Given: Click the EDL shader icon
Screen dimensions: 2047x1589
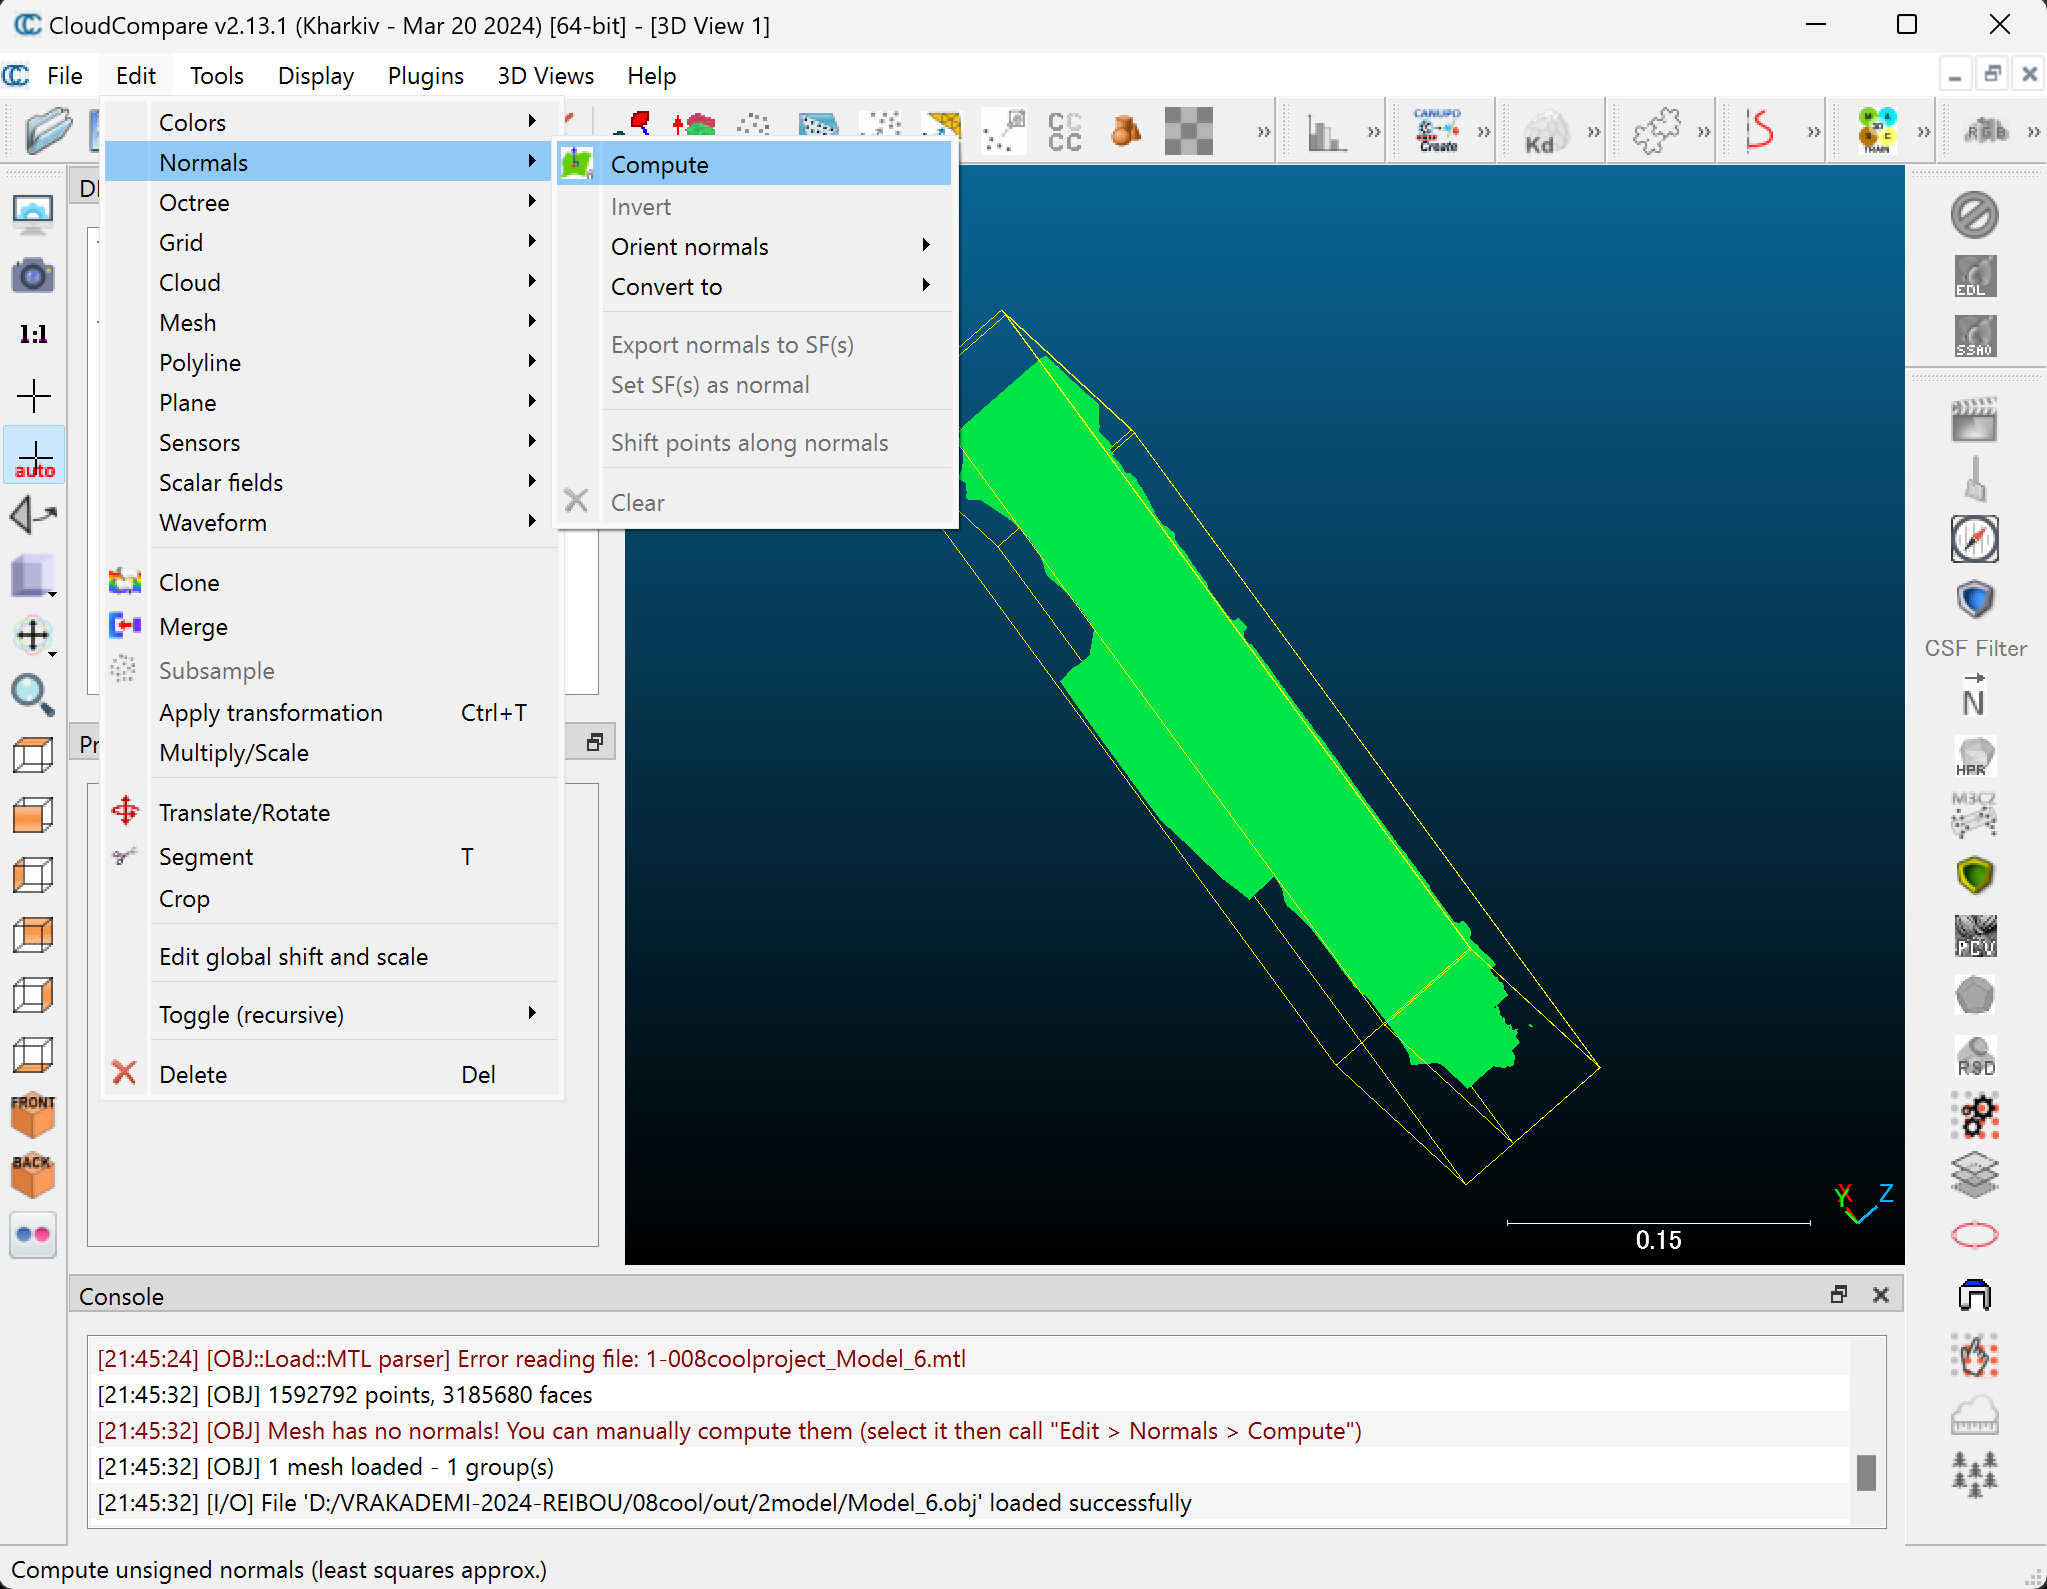Looking at the screenshot, I should click(x=1975, y=276).
